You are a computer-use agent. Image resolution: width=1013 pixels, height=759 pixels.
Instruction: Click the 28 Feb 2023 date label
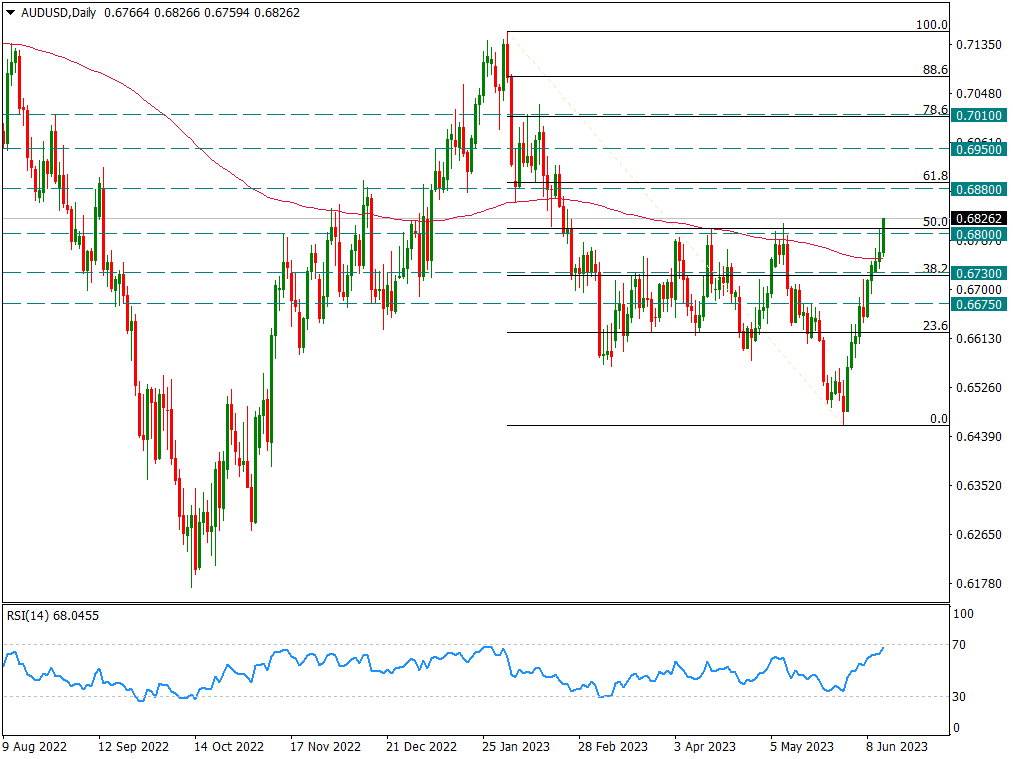click(x=612, y=747)
